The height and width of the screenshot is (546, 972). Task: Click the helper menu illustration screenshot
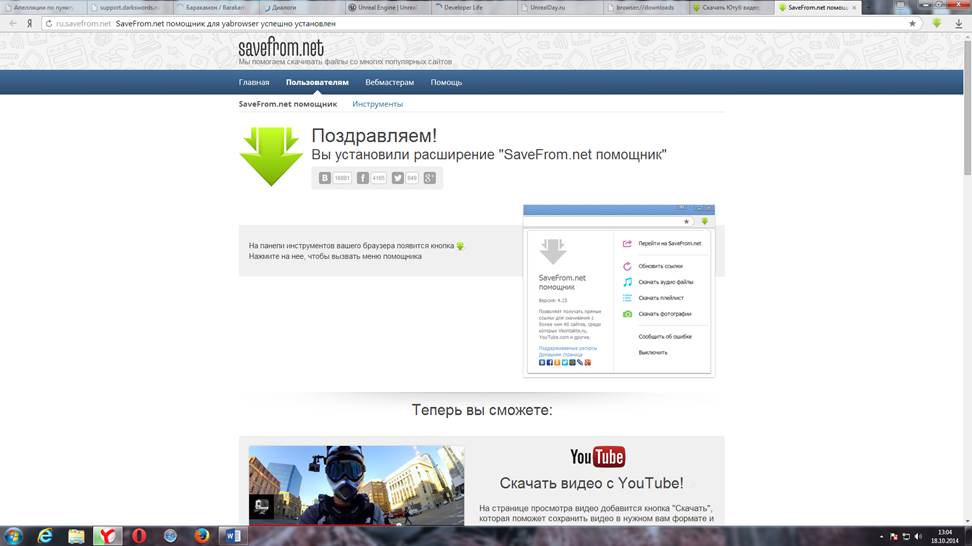point(619,290)
